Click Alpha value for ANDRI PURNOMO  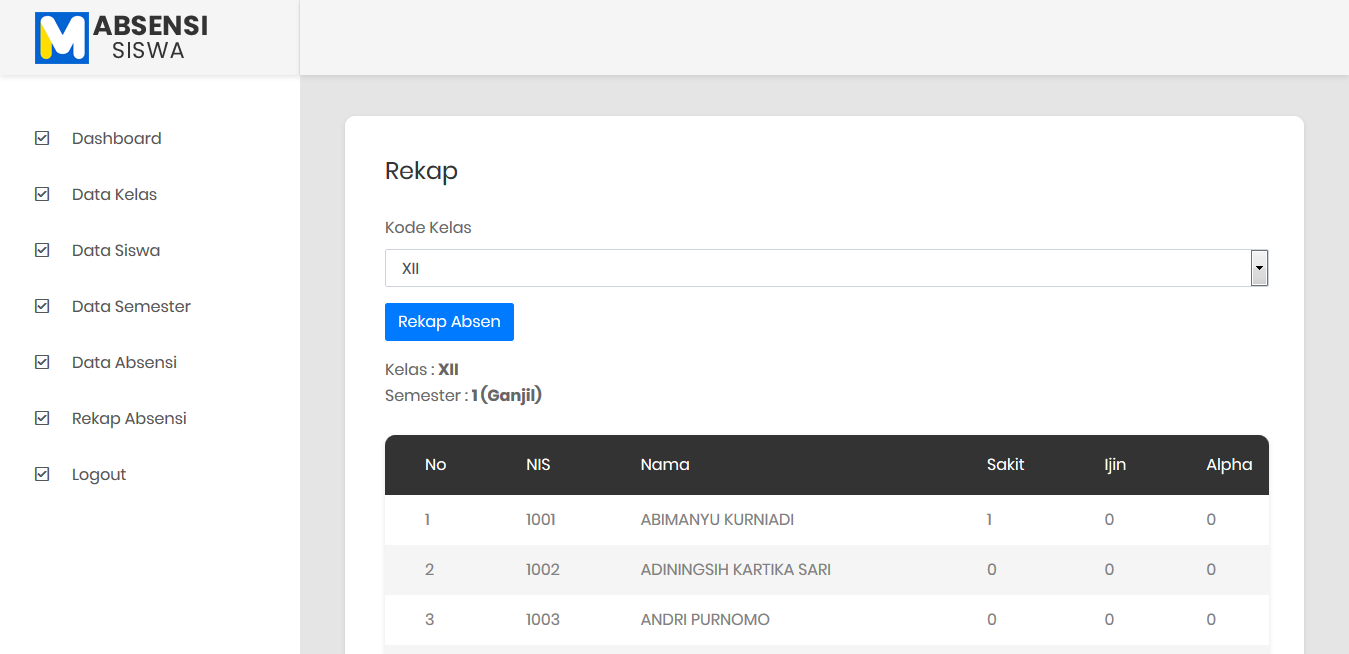(x=1211, y=620)
